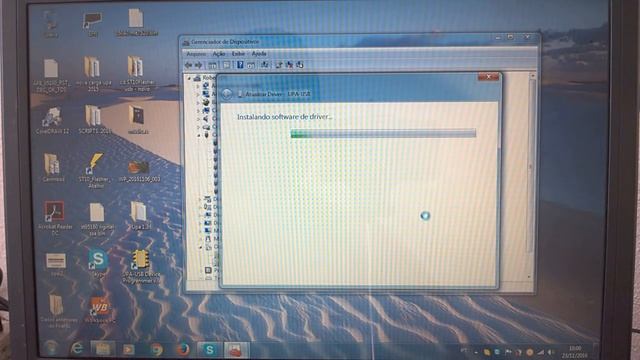Viewport: 640px width, 360px height.
Task: Click the back arrow in Device Manager toolbar
Action: [189, 65]
